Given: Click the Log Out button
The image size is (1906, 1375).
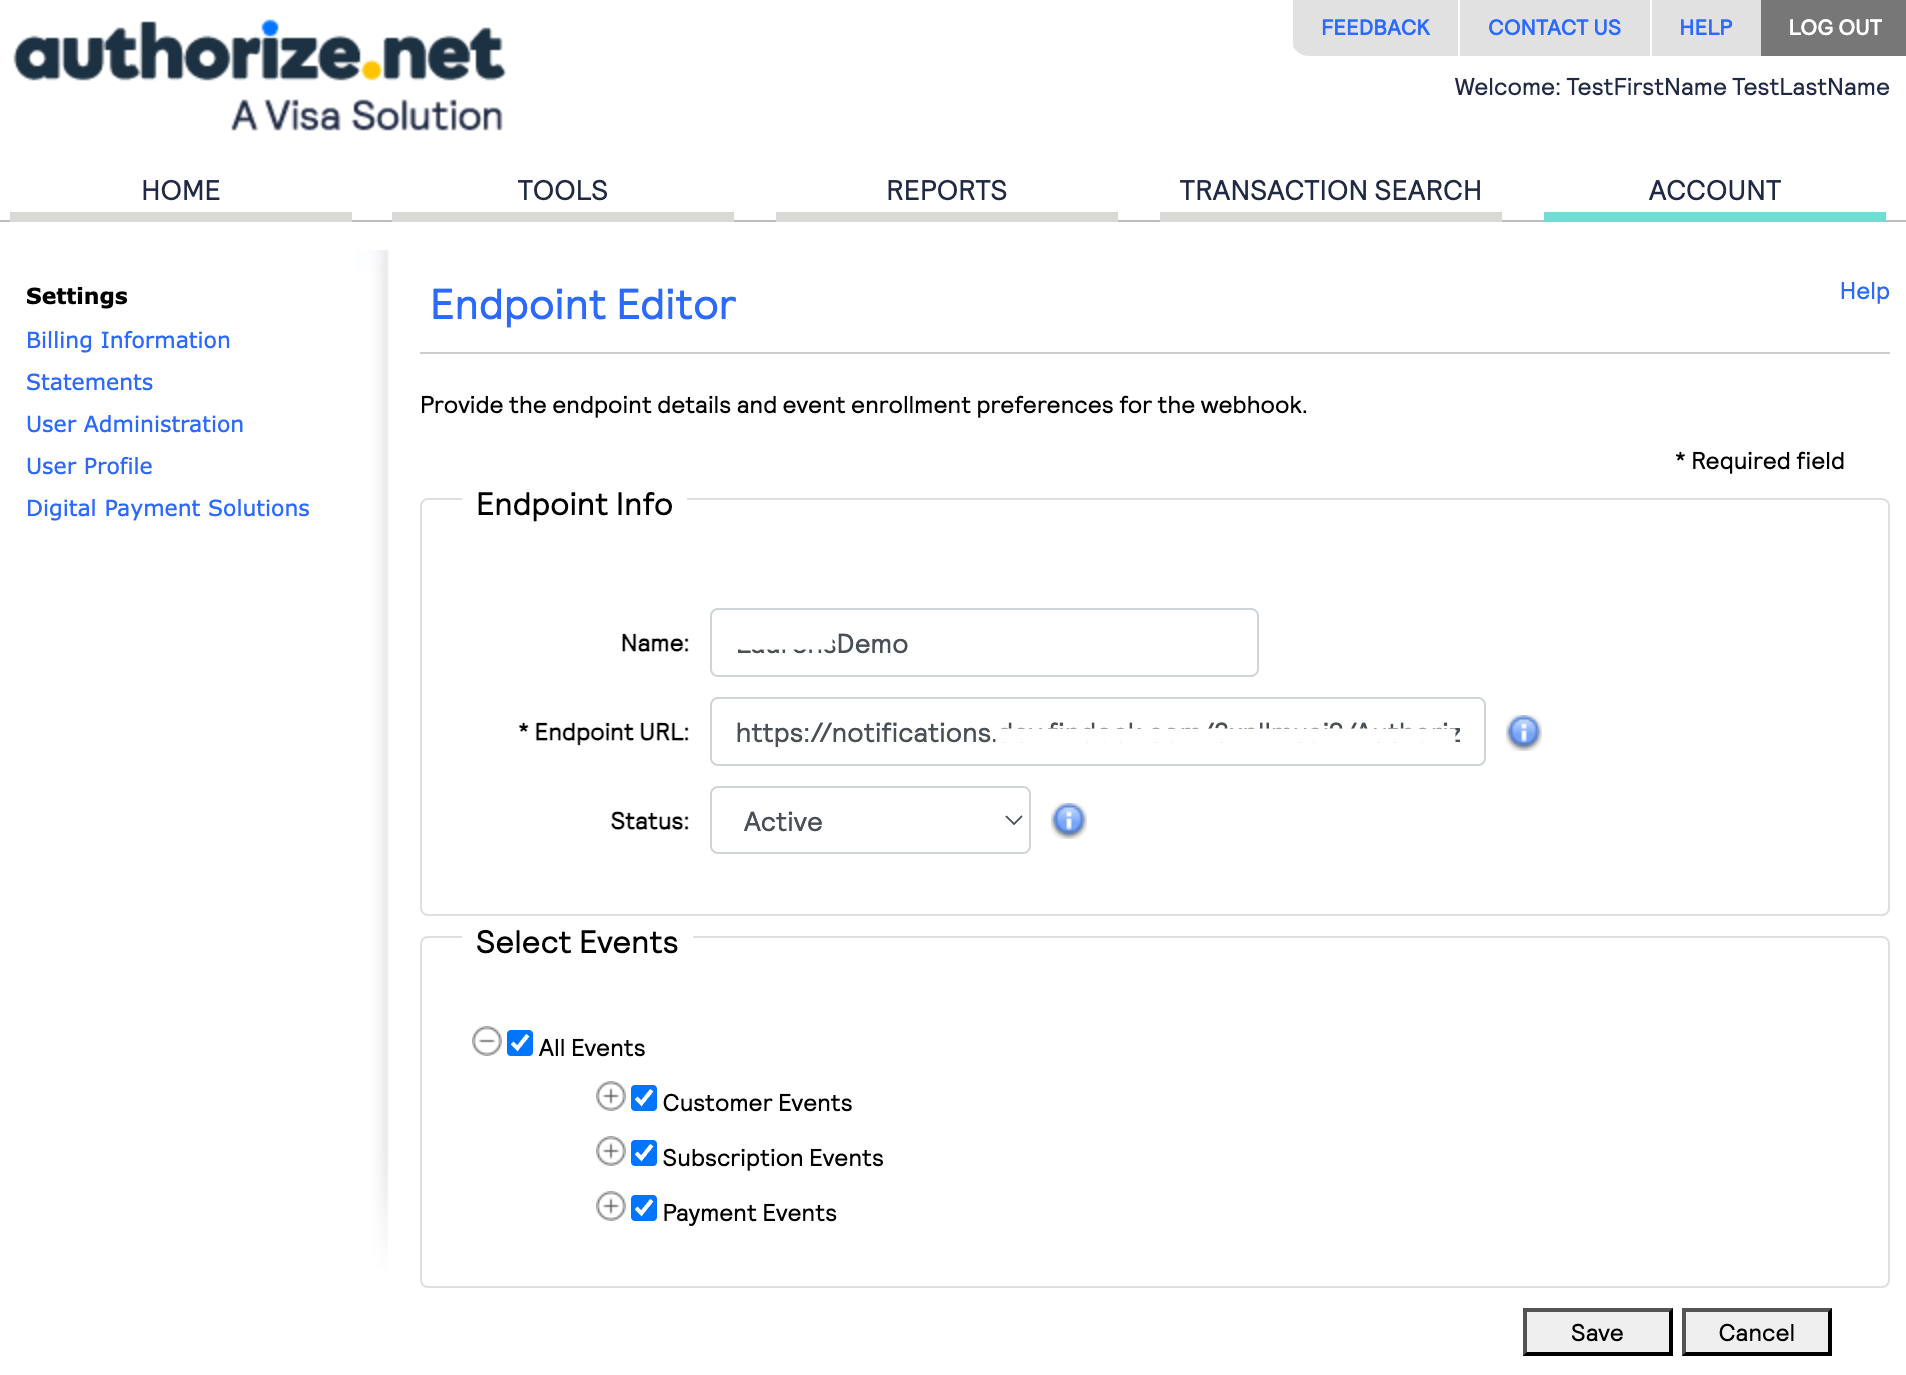Looking at the screenshot, I should point(1834,28).
